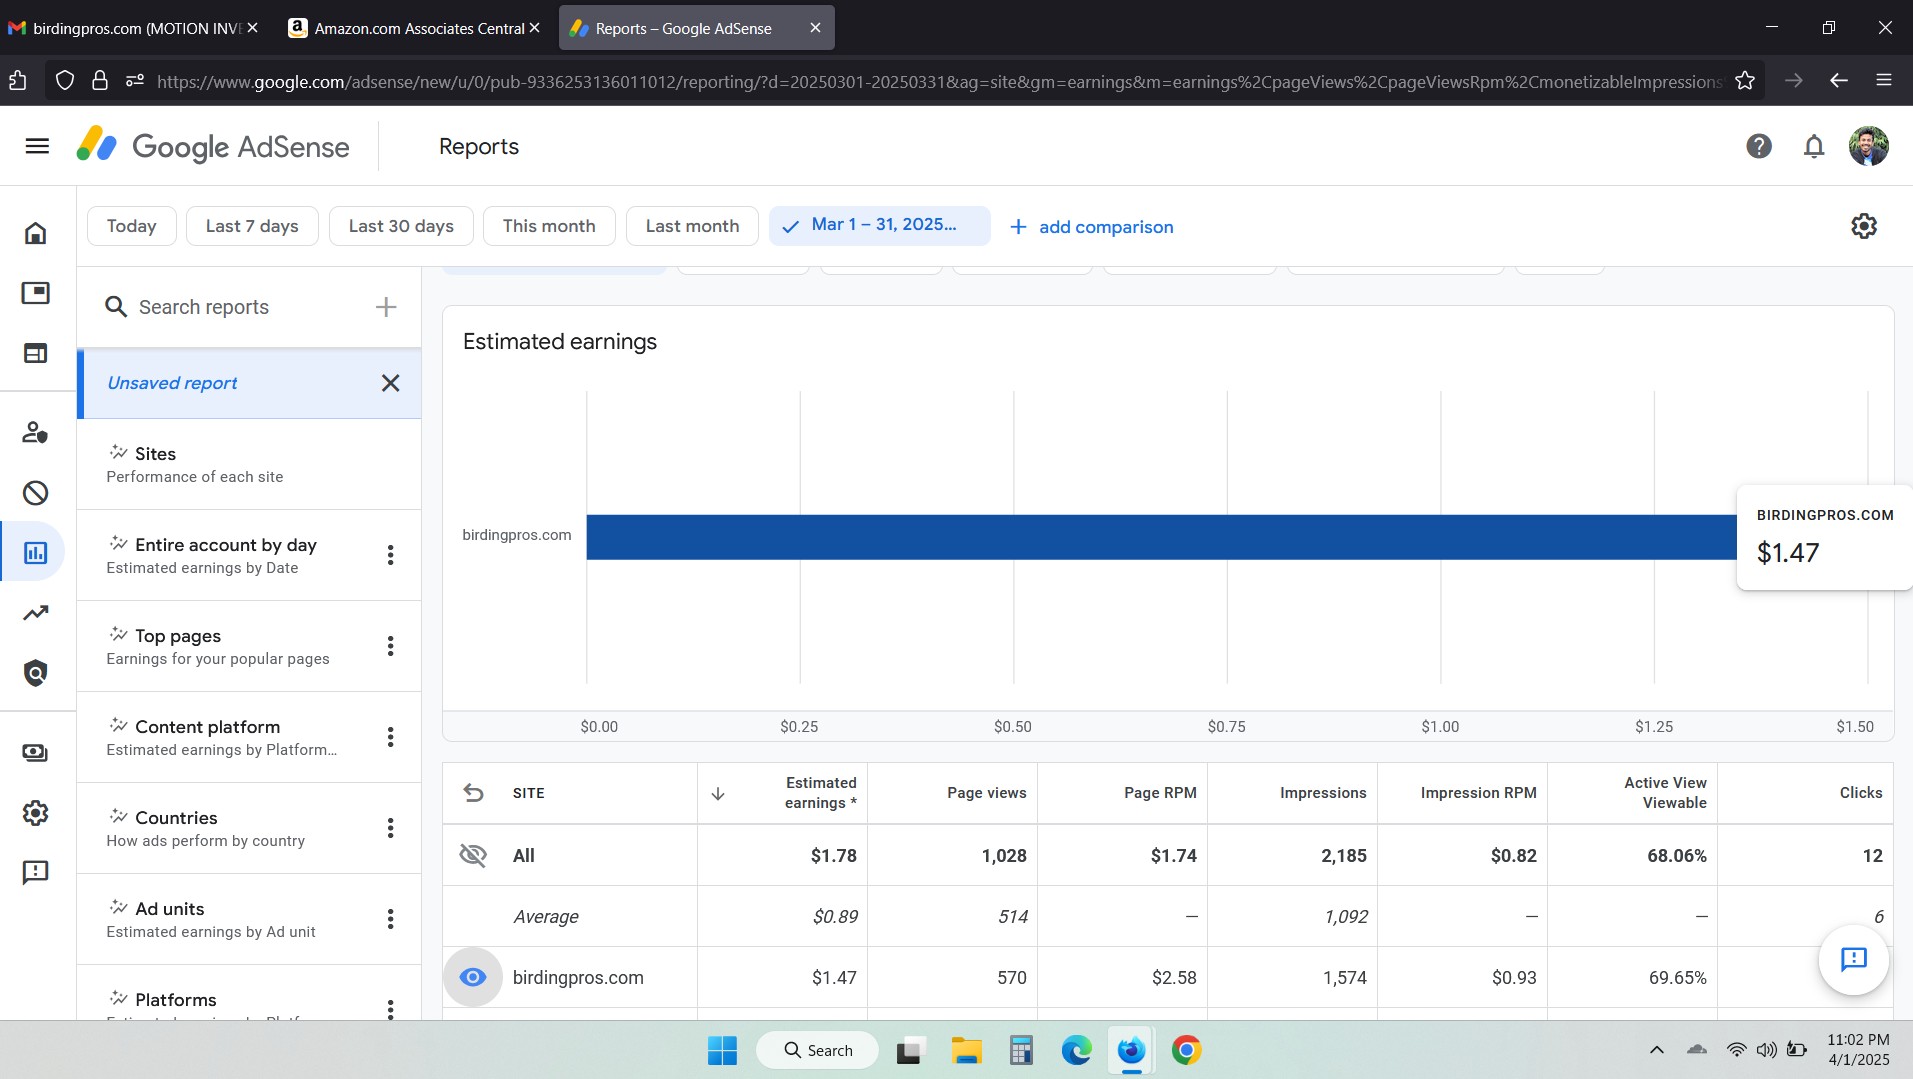Select Last month range
The height and width of the screenshot is (1079, 1913).
[692, 226]
